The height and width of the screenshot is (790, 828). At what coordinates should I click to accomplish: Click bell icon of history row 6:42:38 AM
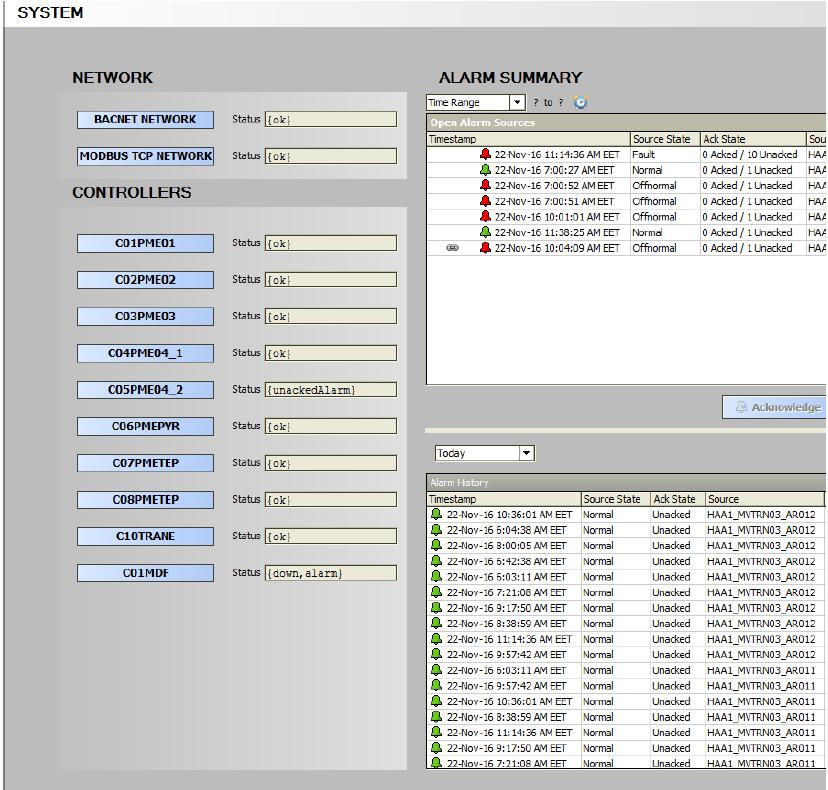436,561
